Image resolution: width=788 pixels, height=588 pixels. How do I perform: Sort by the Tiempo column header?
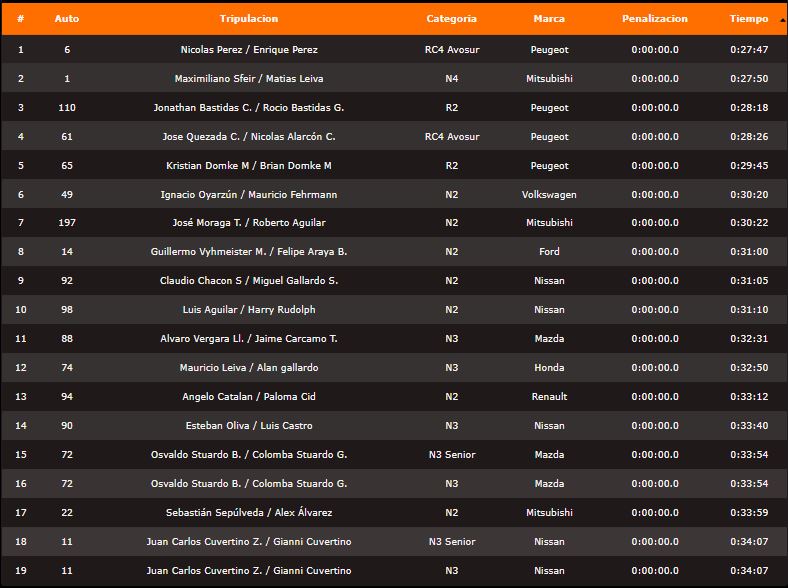(x=749, y=19)
